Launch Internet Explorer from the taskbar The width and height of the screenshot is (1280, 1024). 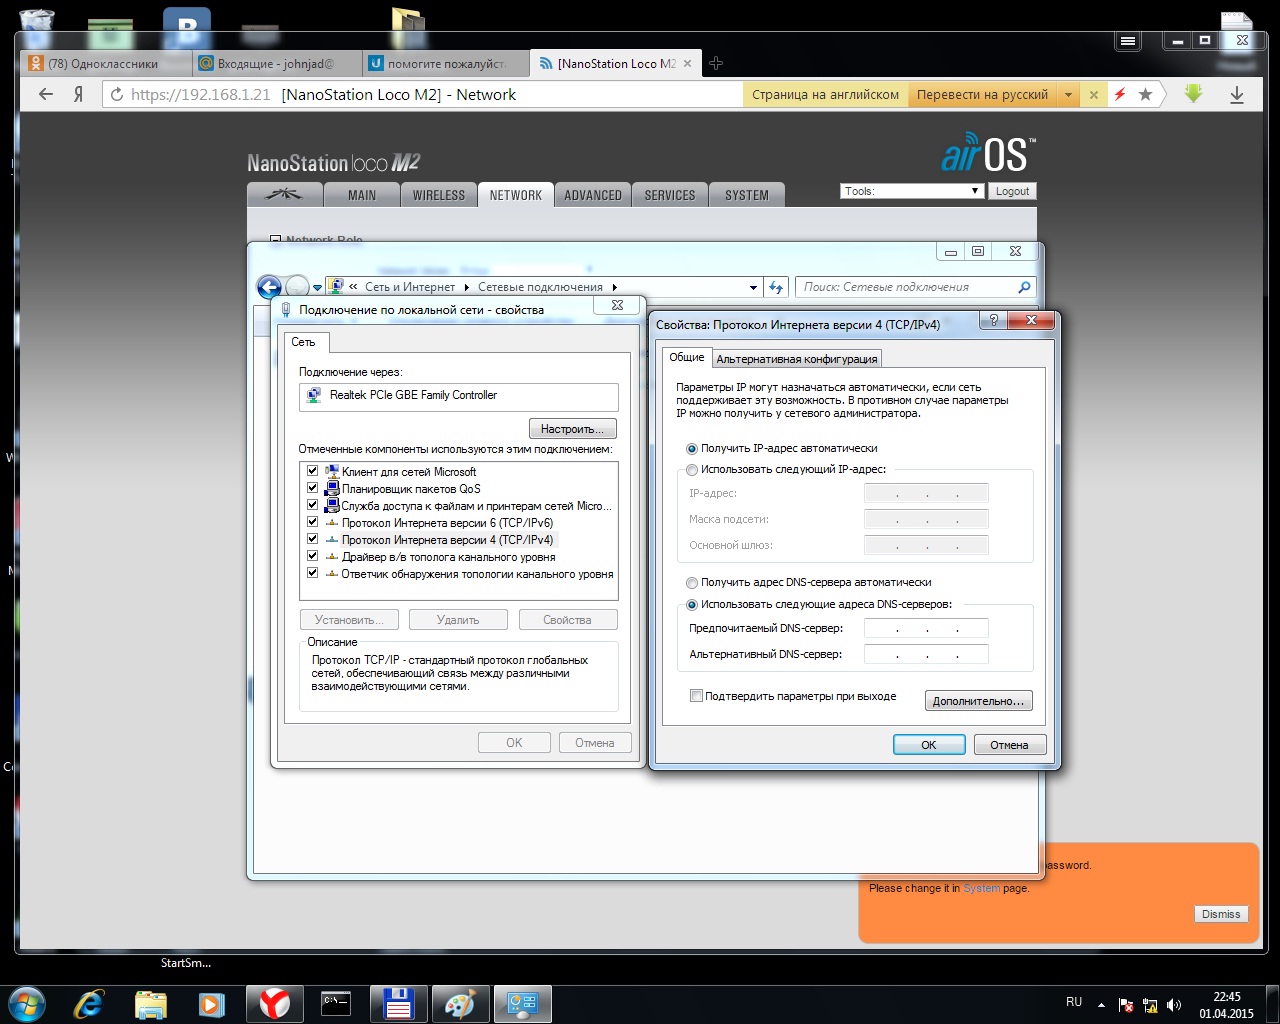[89, 1003]
